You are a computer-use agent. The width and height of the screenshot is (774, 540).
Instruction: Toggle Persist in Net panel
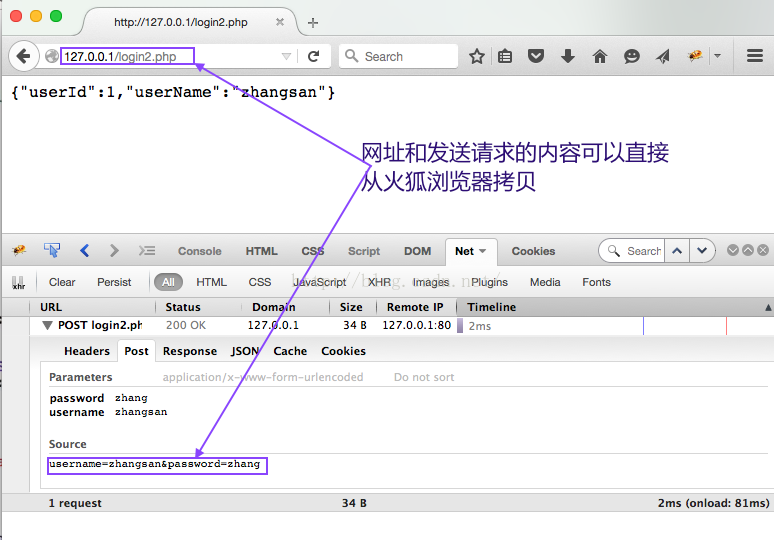[x=114, y=282]
